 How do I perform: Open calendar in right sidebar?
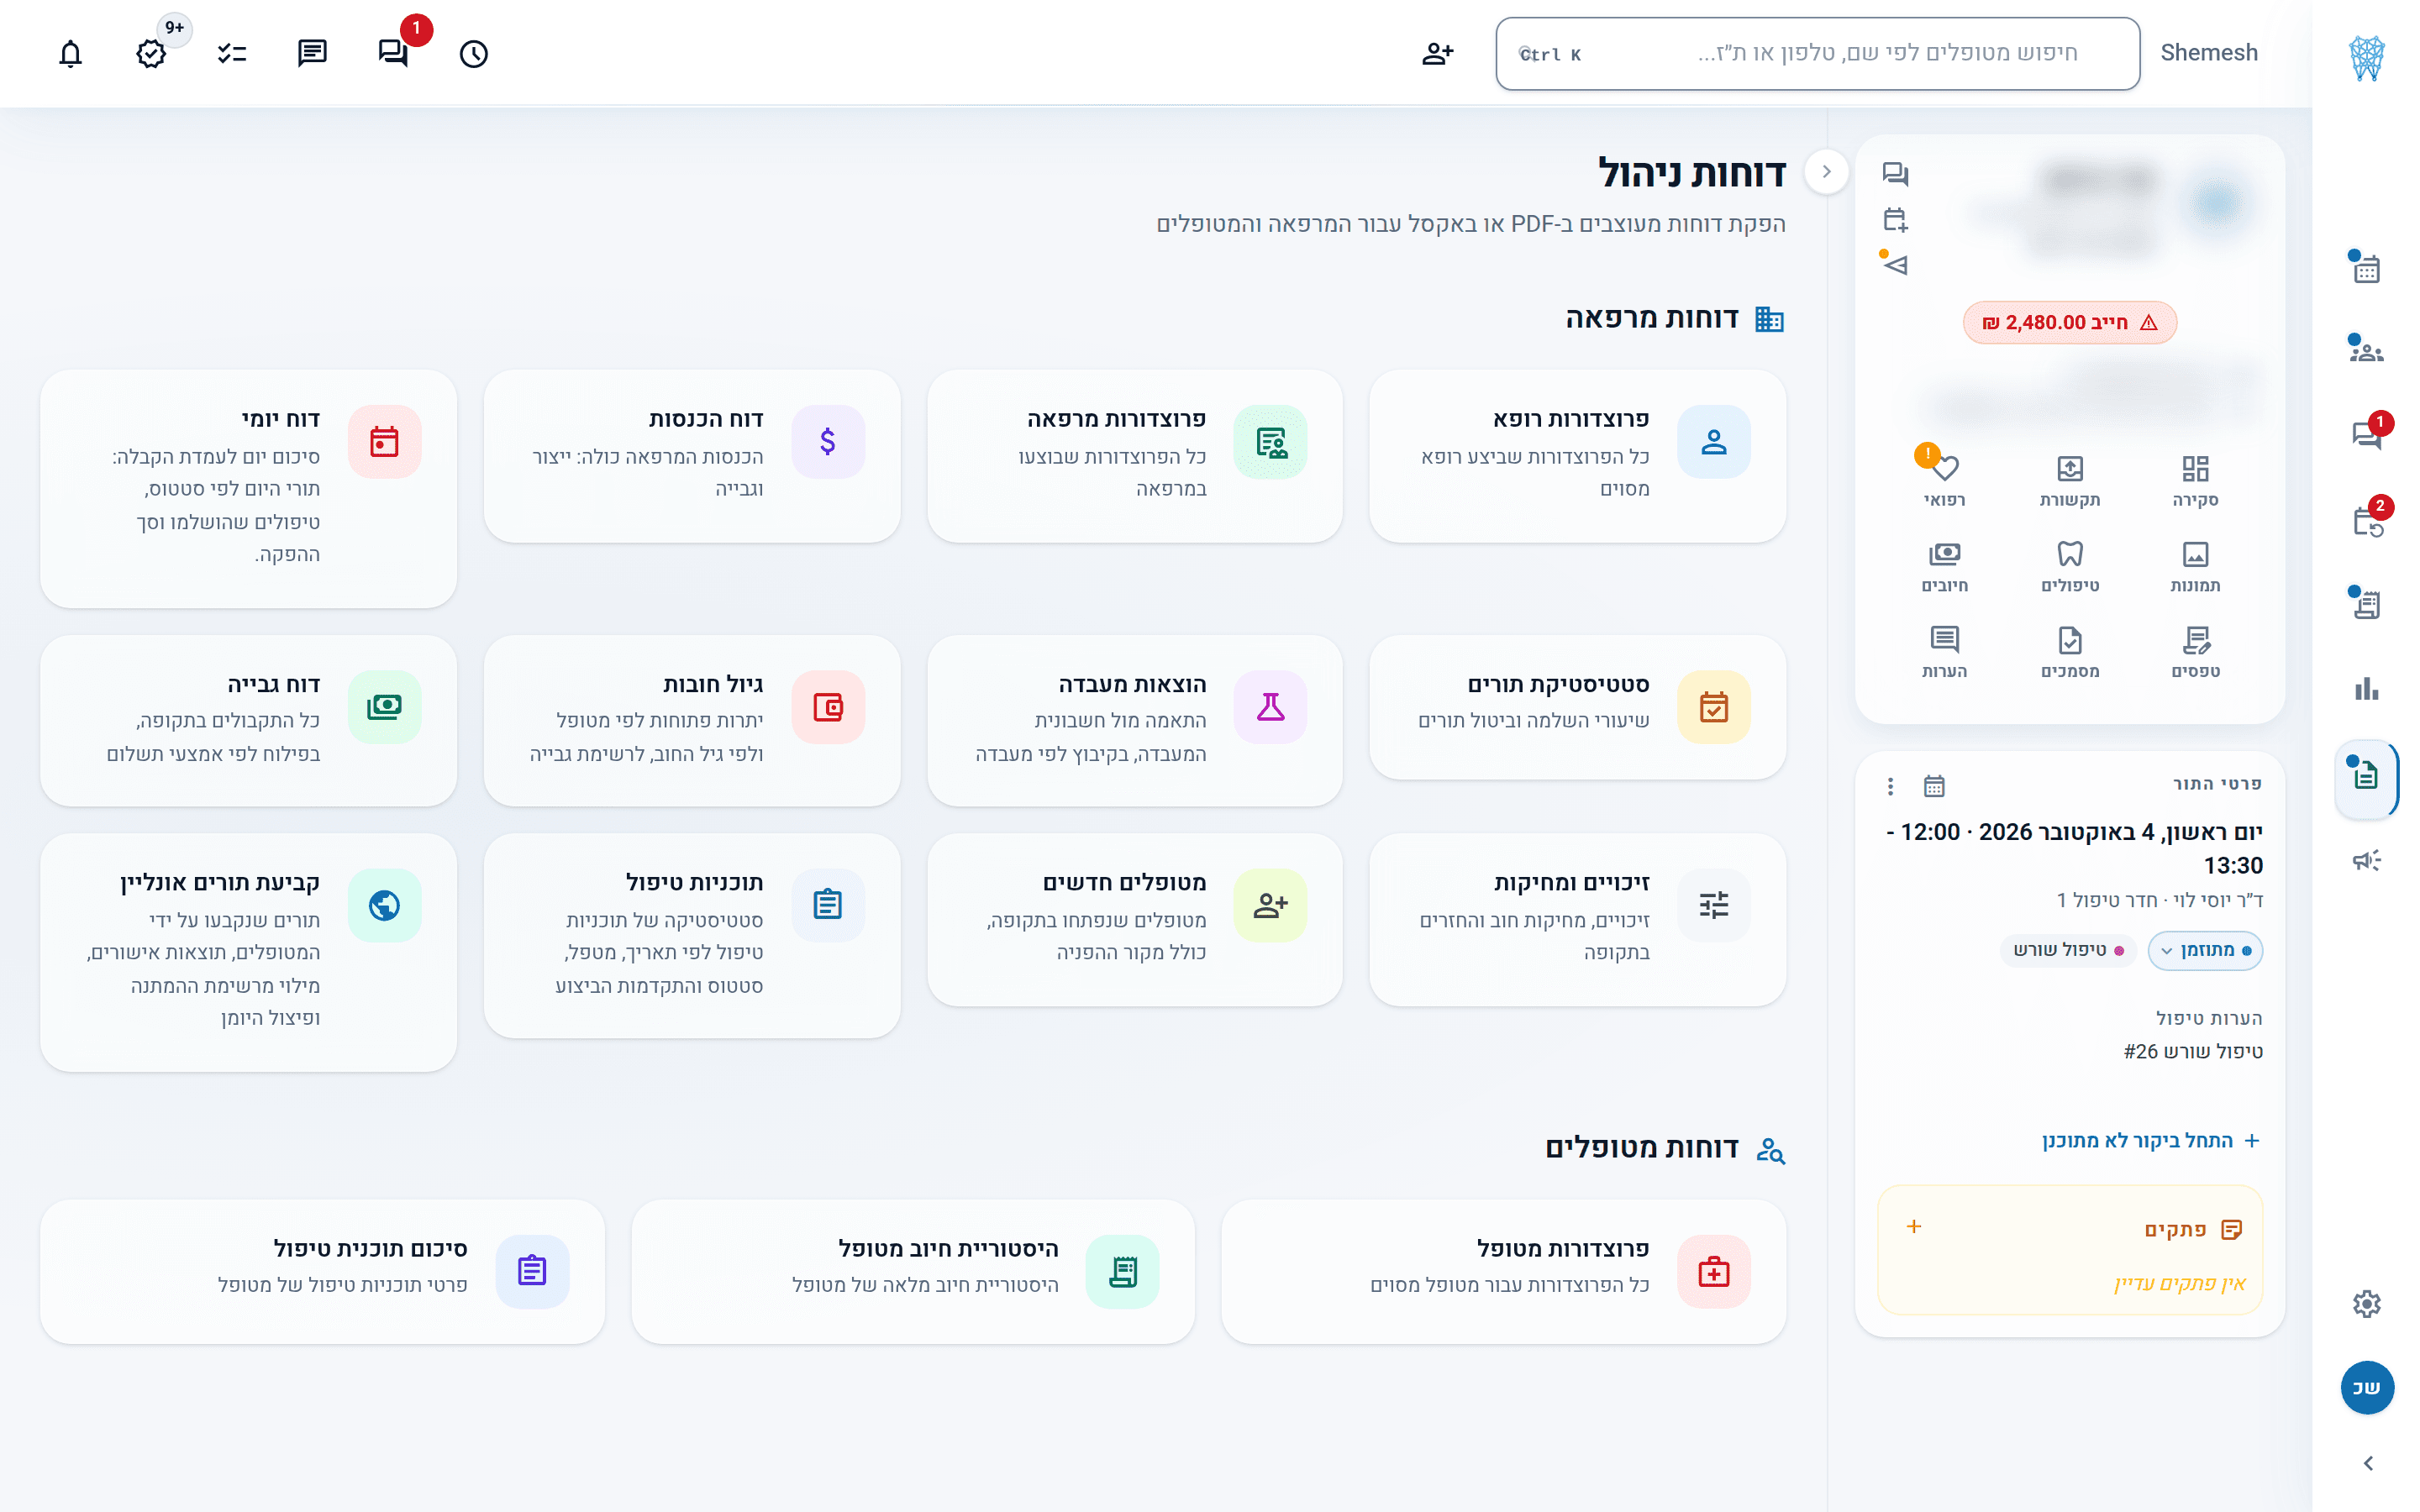point(2366,268)
